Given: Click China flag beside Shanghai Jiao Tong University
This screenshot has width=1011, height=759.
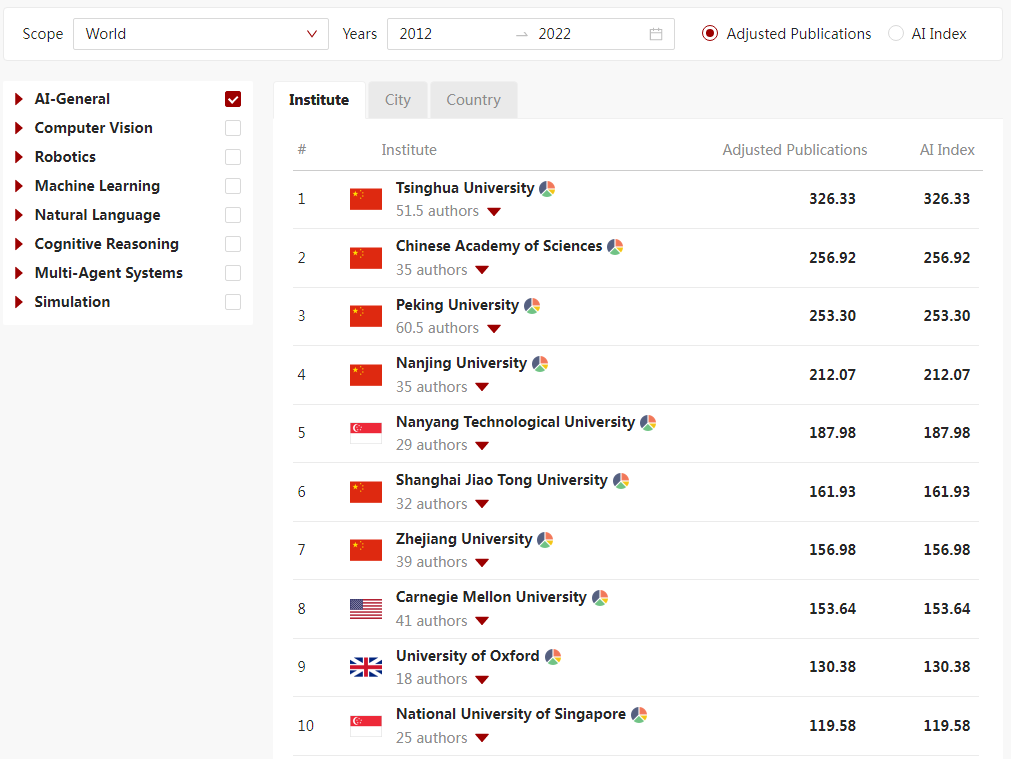Looking at the screenshot, I should click(366, 492).
